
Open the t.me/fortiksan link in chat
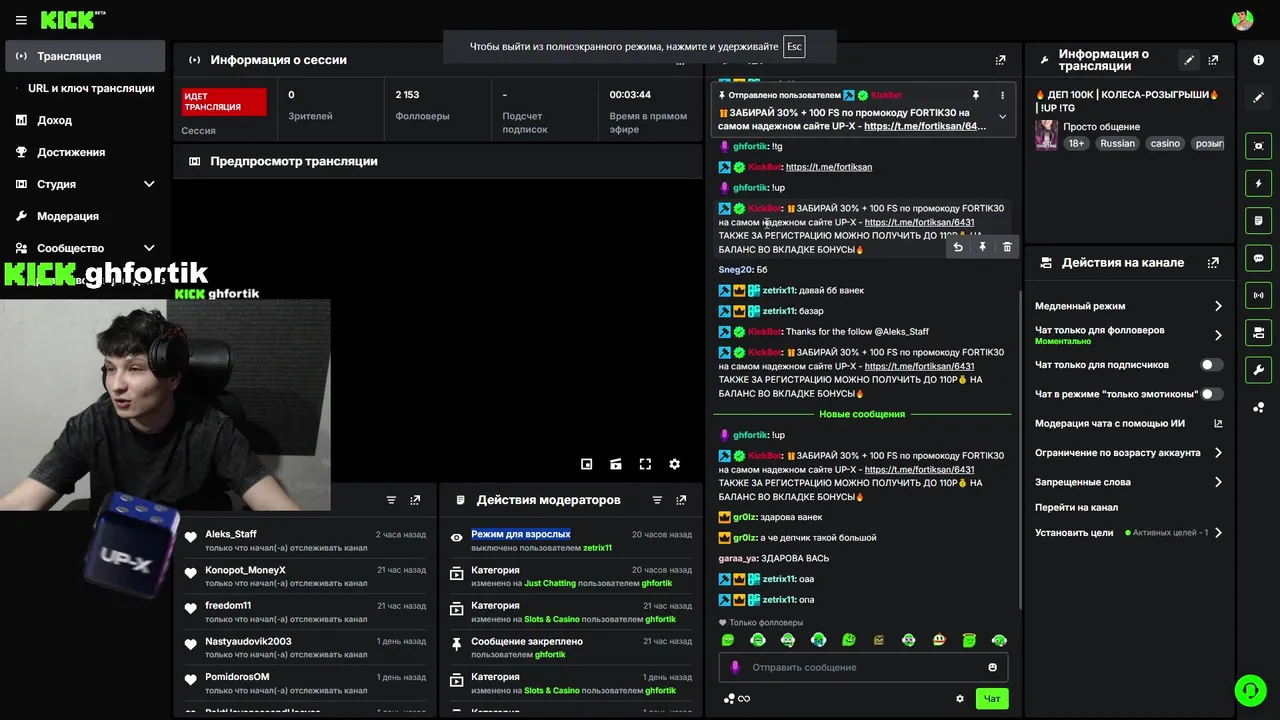click(x=829, y=167)
